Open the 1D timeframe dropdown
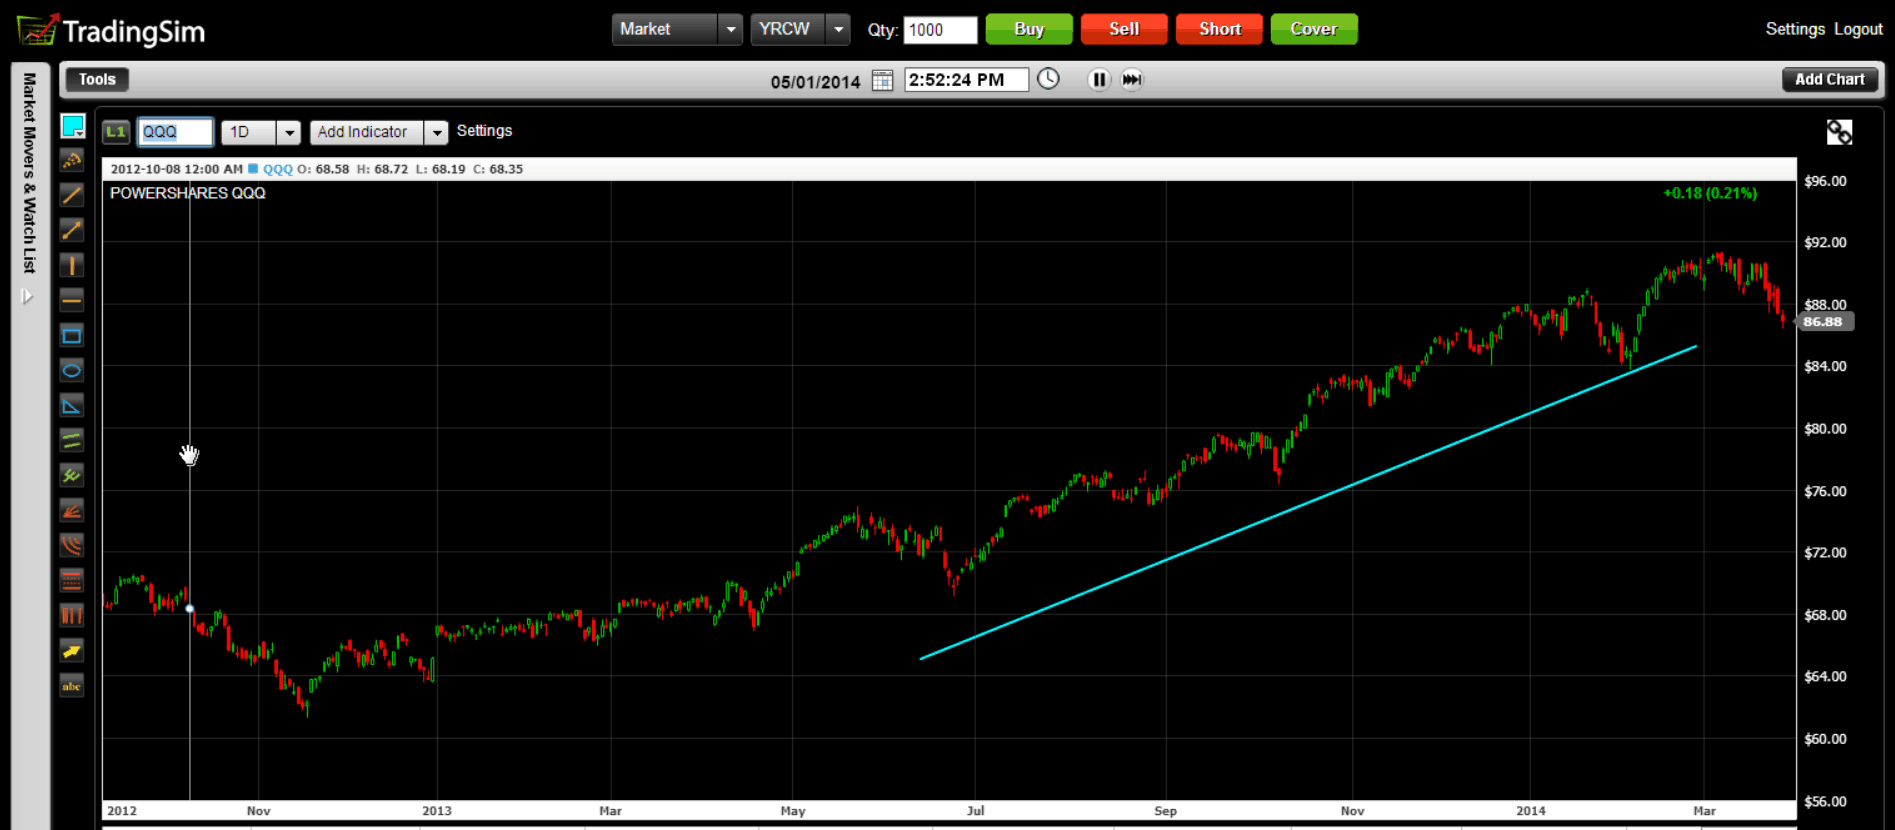Image resolution: width=1895 pixels, height=830 pixels. (289, 132)
